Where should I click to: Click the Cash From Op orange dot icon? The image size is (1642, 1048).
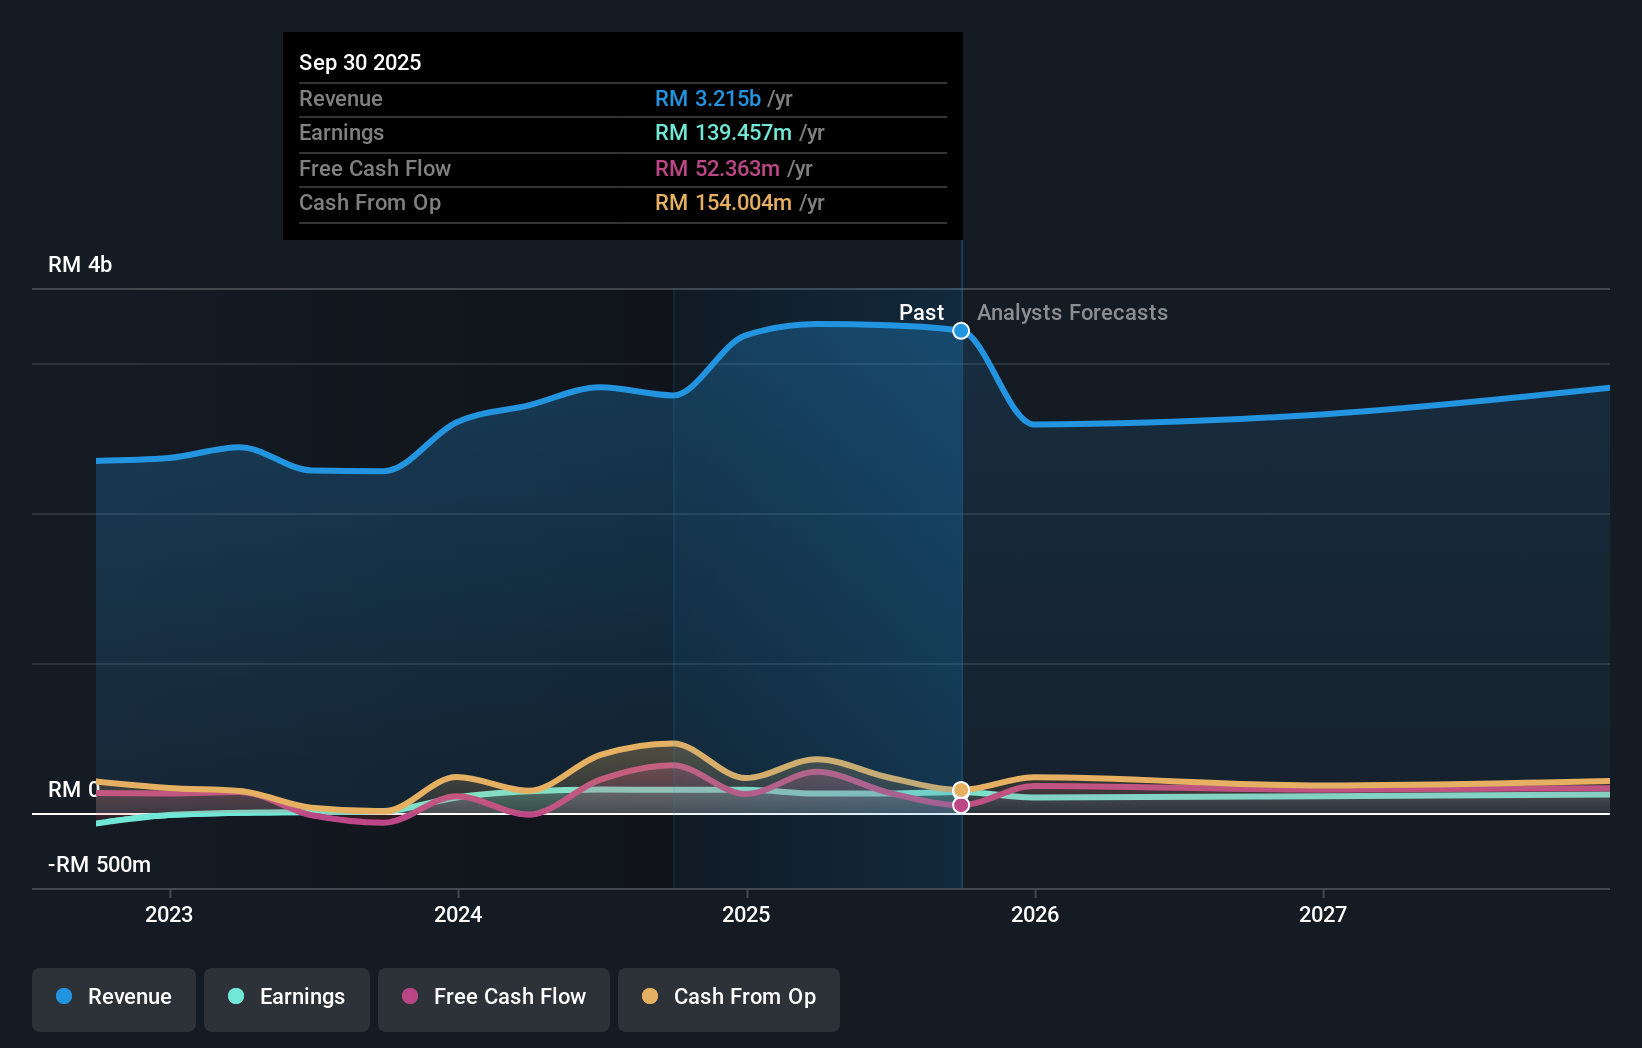tap(651, 997)
